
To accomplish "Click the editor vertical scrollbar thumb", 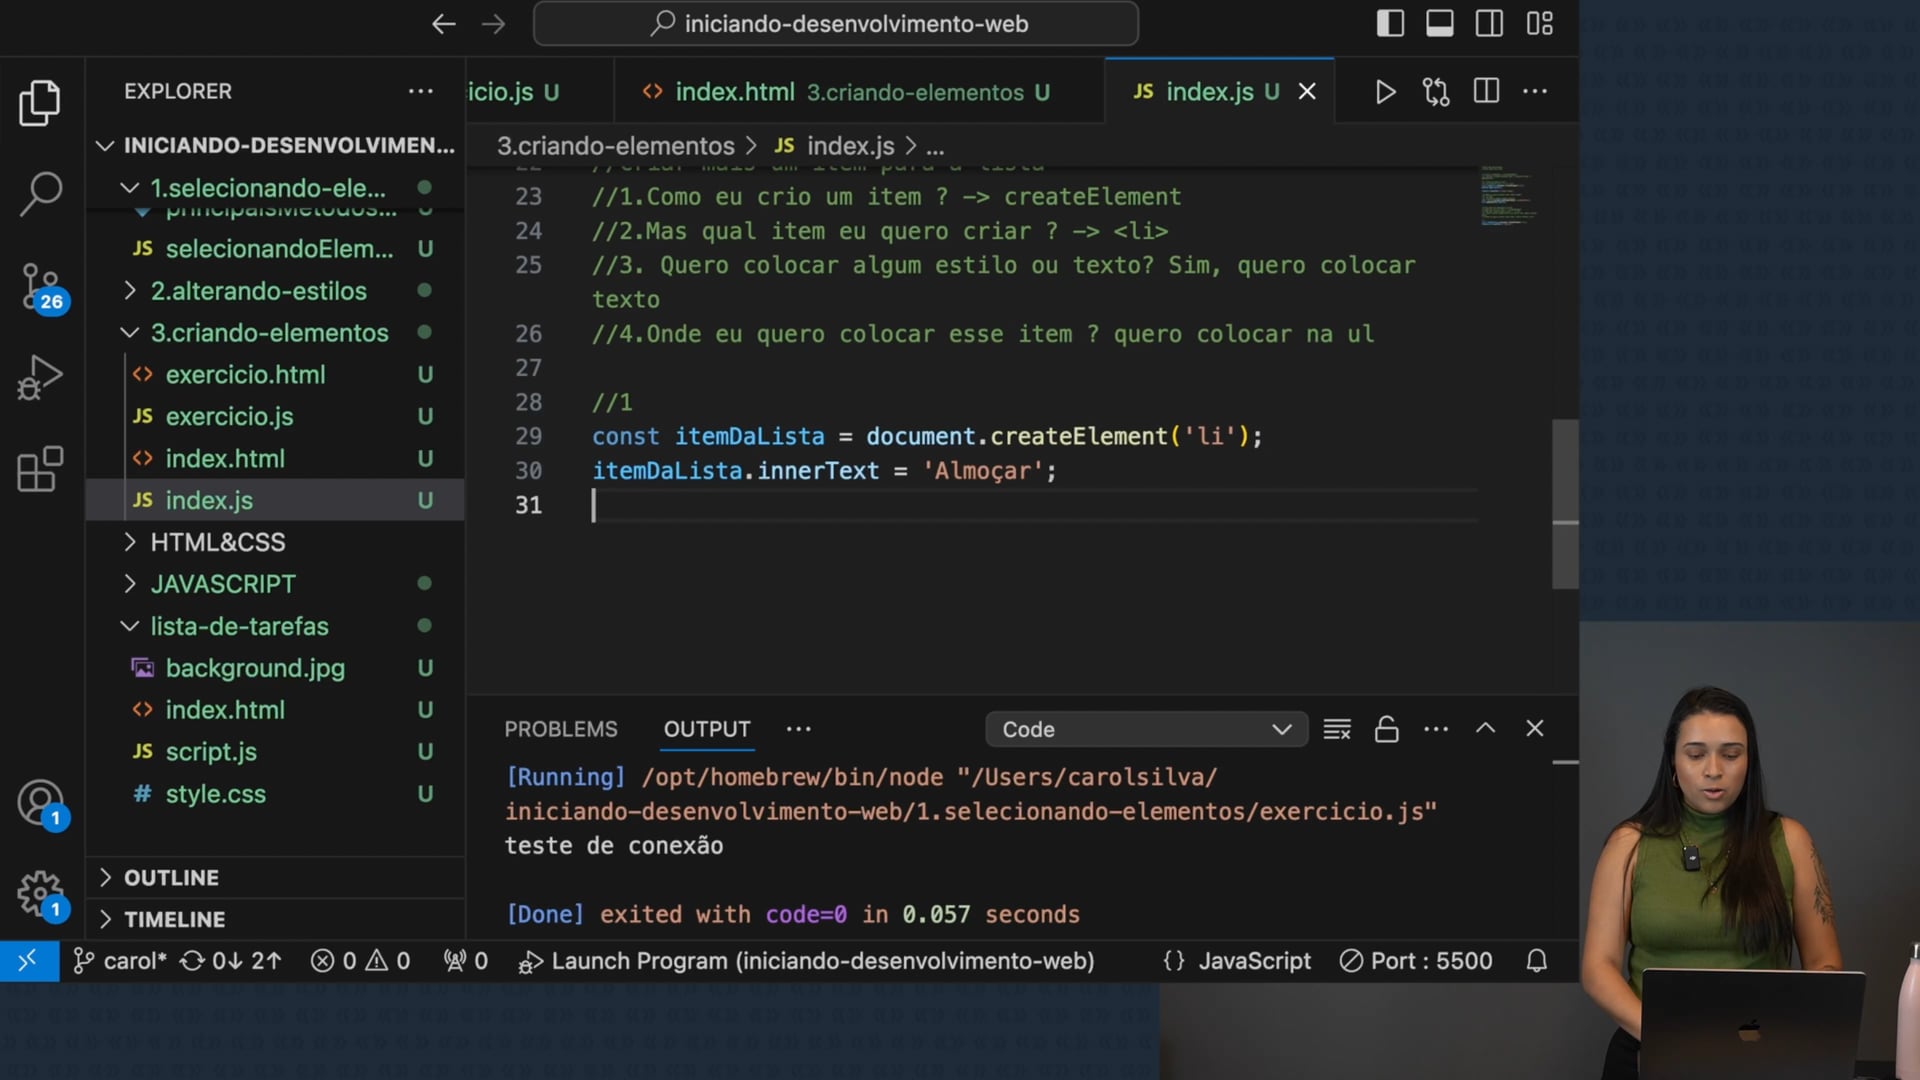I will [1564, 504].
